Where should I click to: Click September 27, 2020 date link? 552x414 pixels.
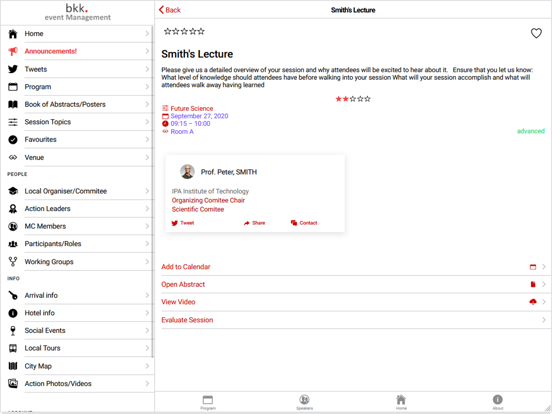[x=199, y=116]
